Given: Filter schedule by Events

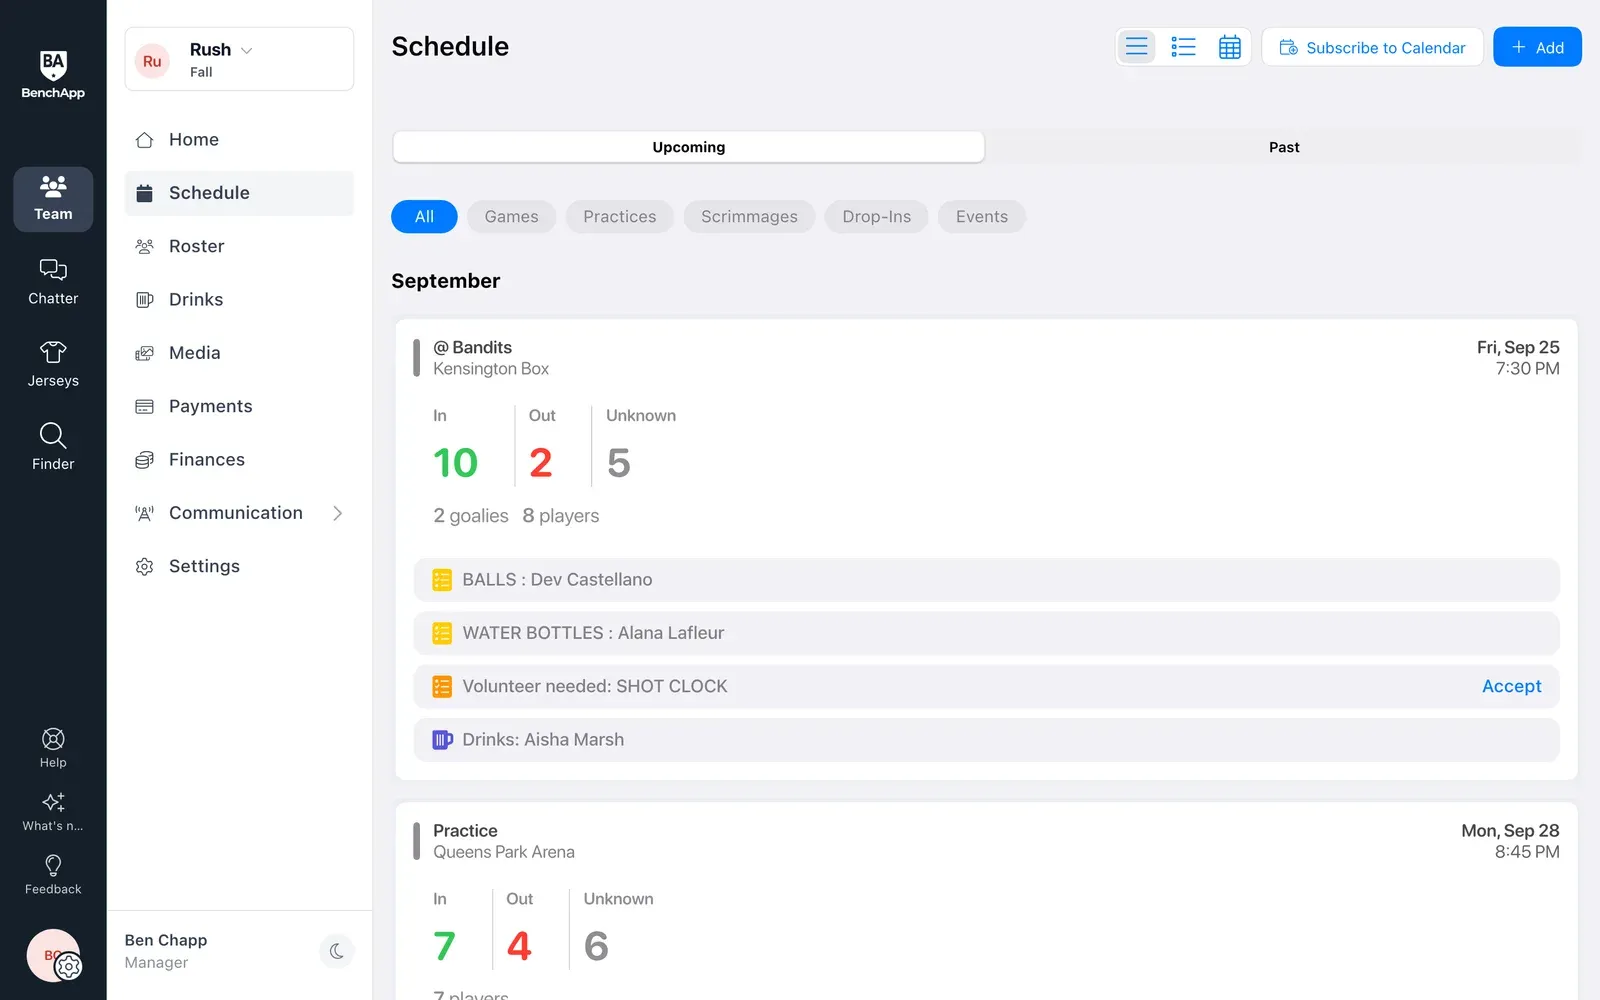Looking at the screenshot, I should [x=981, y=217].
